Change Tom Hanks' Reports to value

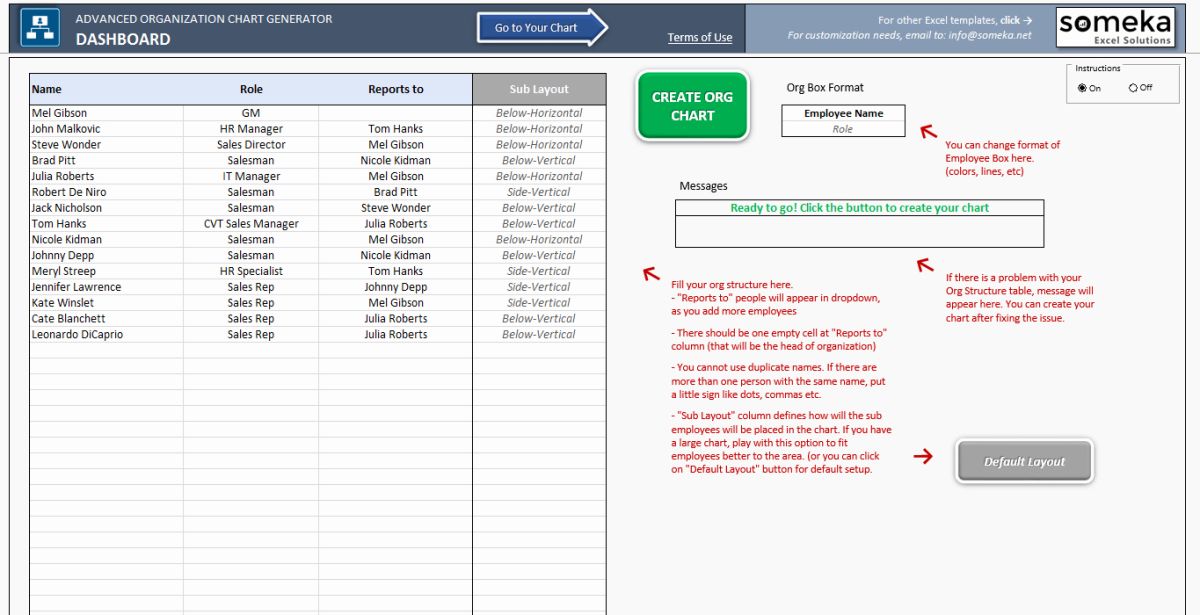pos(393,223)
